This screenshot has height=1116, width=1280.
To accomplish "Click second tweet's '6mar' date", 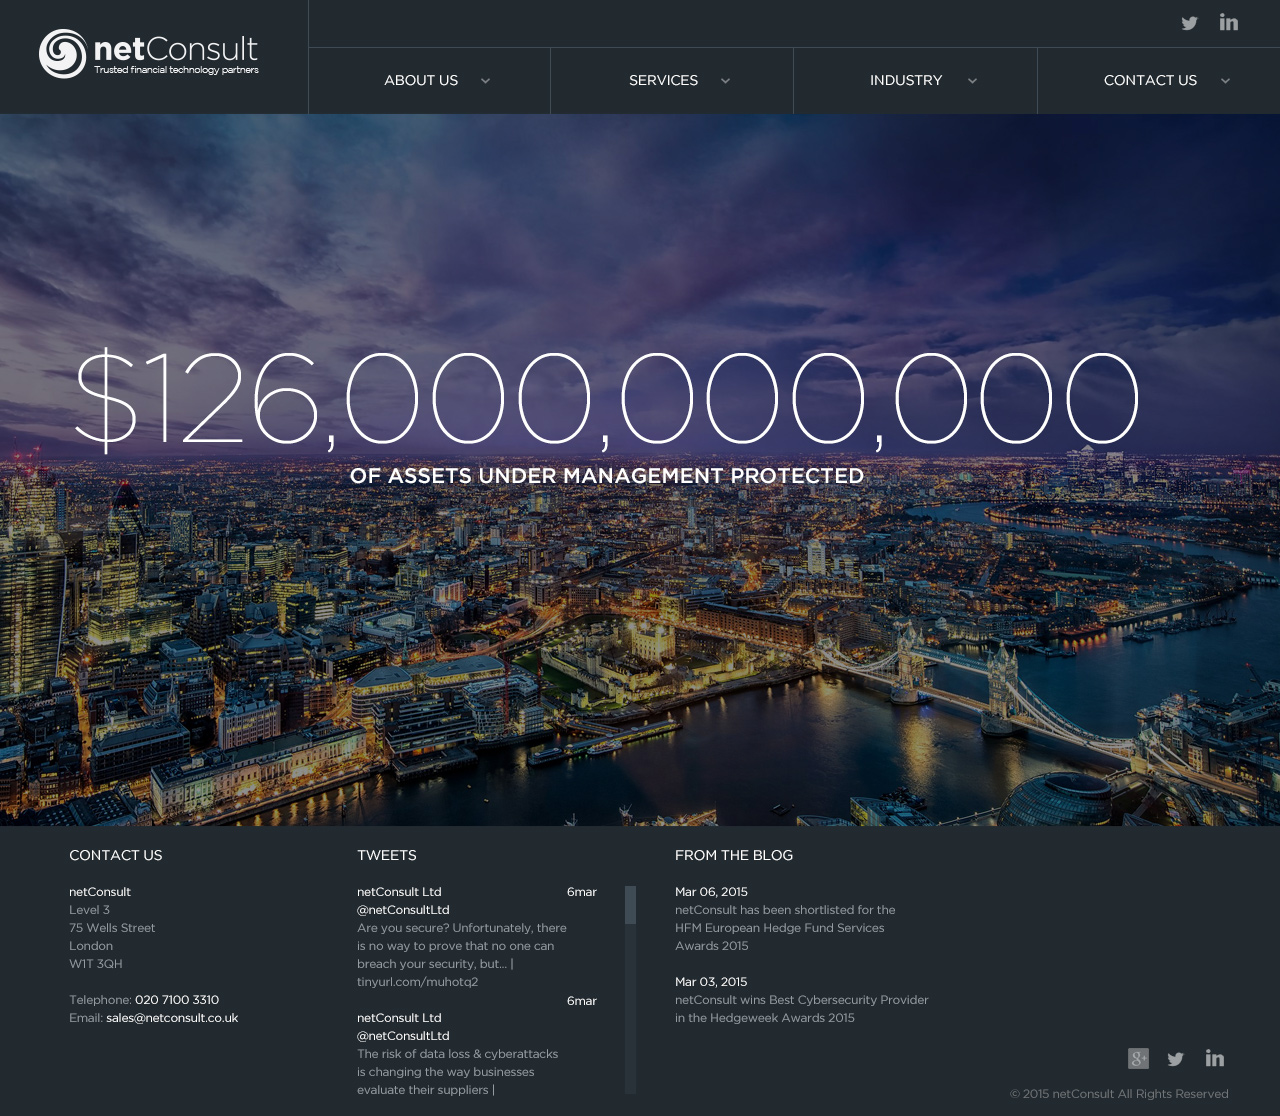I will pyautogui.click(x=582, y=1001).
